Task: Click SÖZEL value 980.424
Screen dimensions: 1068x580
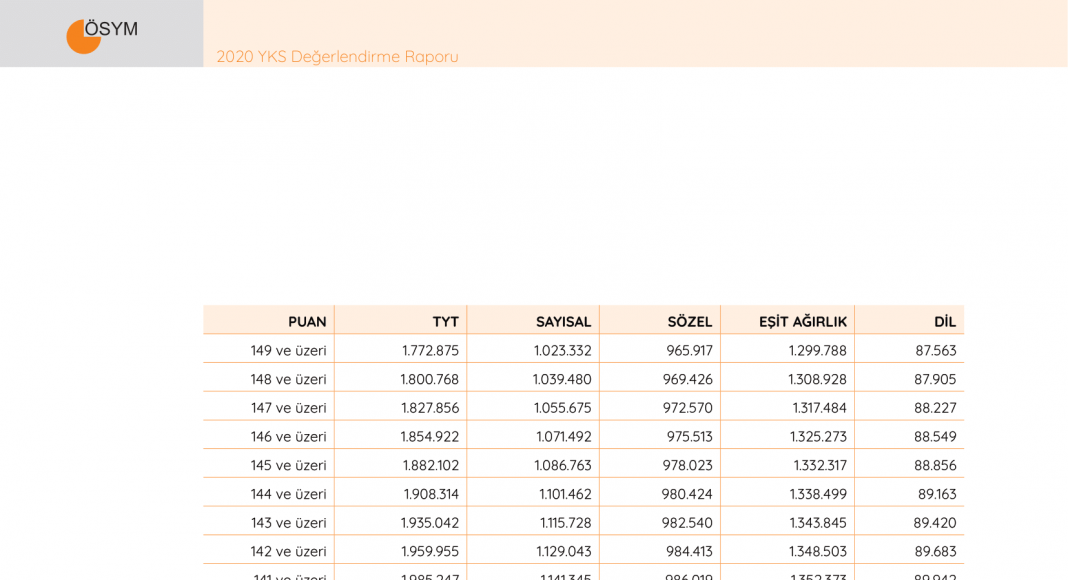Action: click(x=687, y=494)
